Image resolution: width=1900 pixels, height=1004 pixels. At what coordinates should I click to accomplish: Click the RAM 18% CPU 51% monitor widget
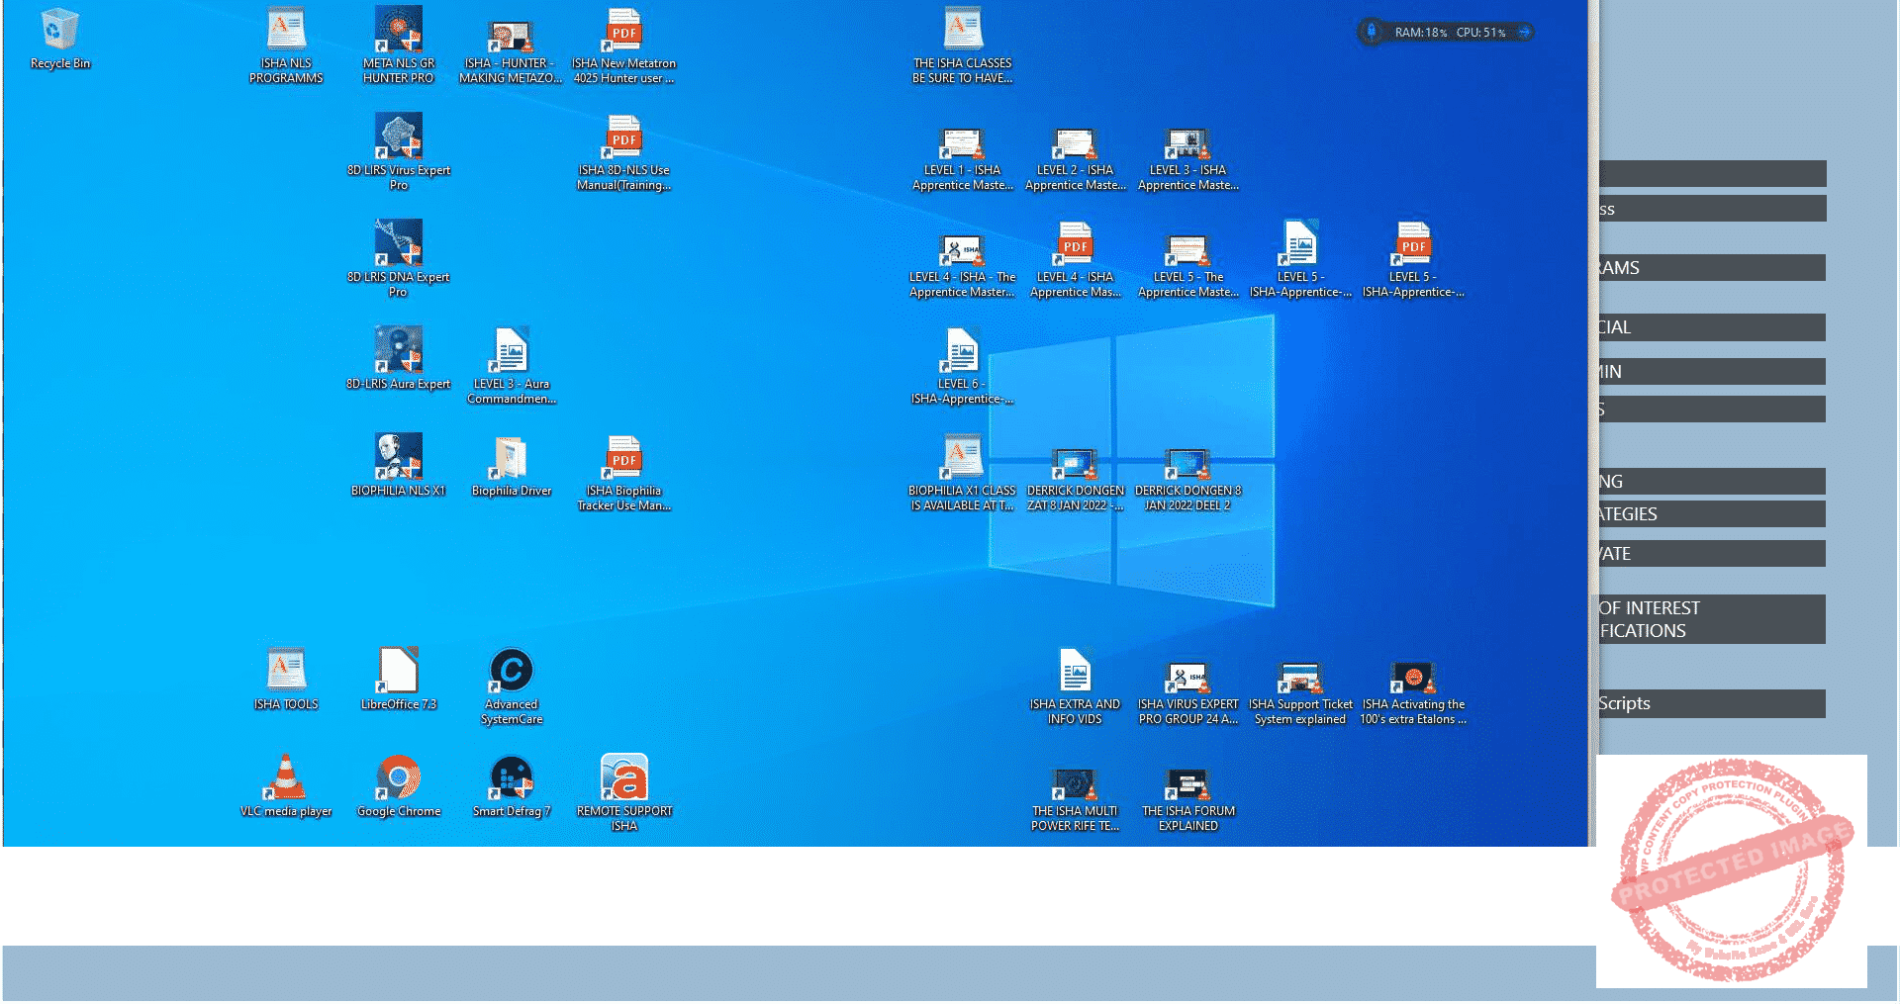pyautogui.click(x=1448, y=32)
